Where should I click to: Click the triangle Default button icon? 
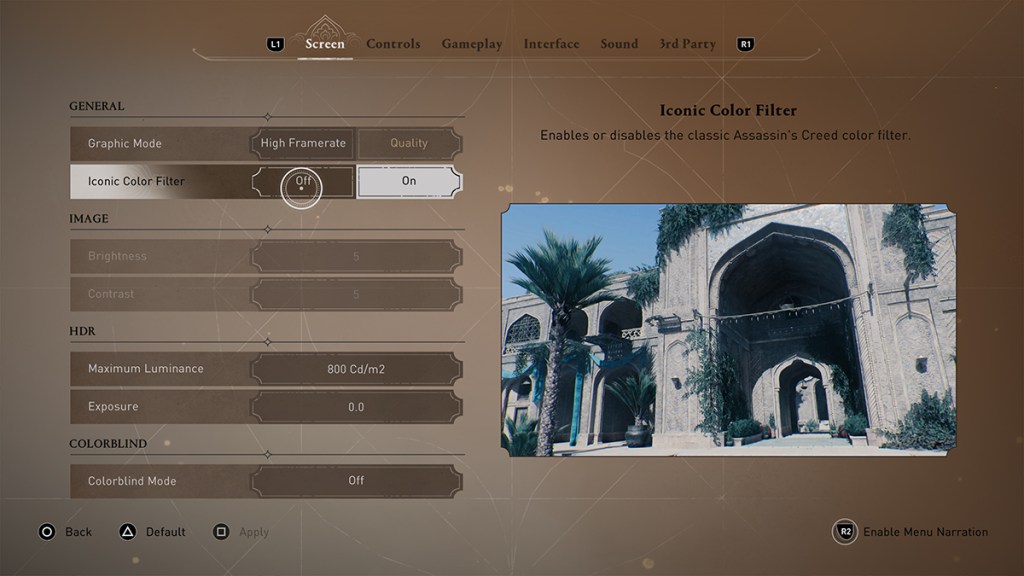(x=128, y=532)
